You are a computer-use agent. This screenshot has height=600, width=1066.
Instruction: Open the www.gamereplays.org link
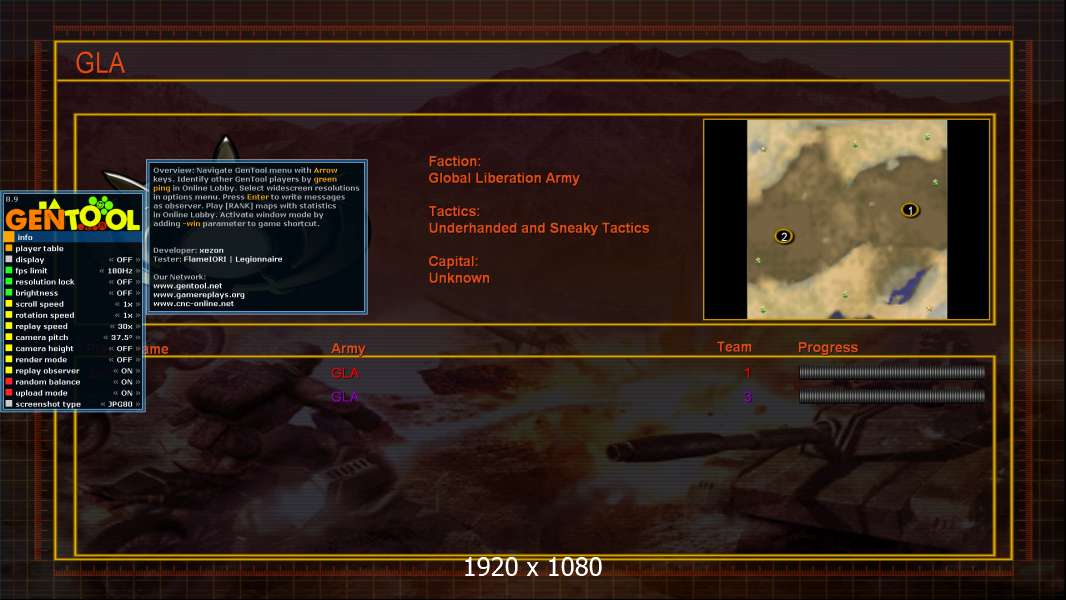pyautogui.click(x=199, y=295)
